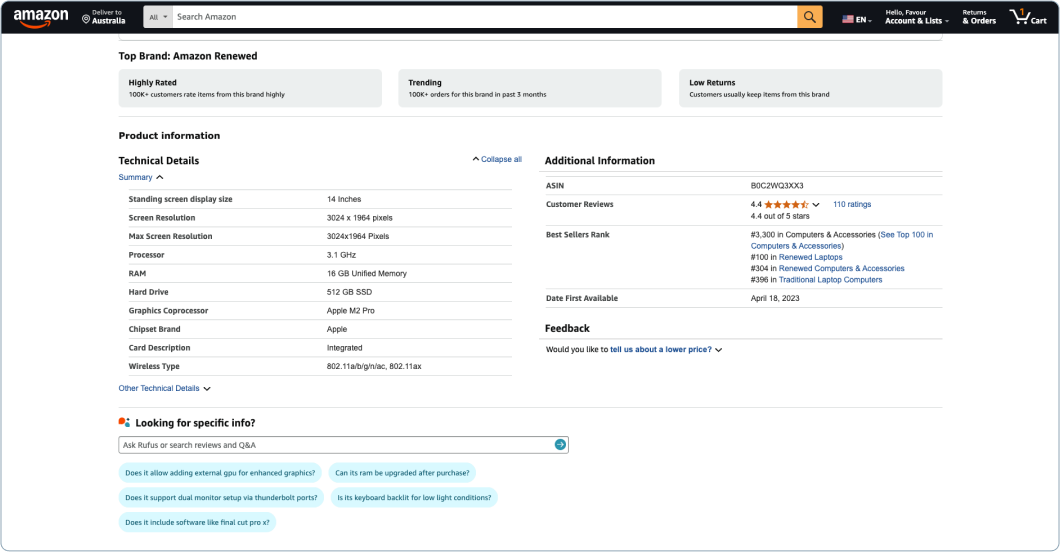The height and width of the screenshot is (552, 1060).
Task: Click the 4.4 out of 5 stars text
Action: click(779, 216)
